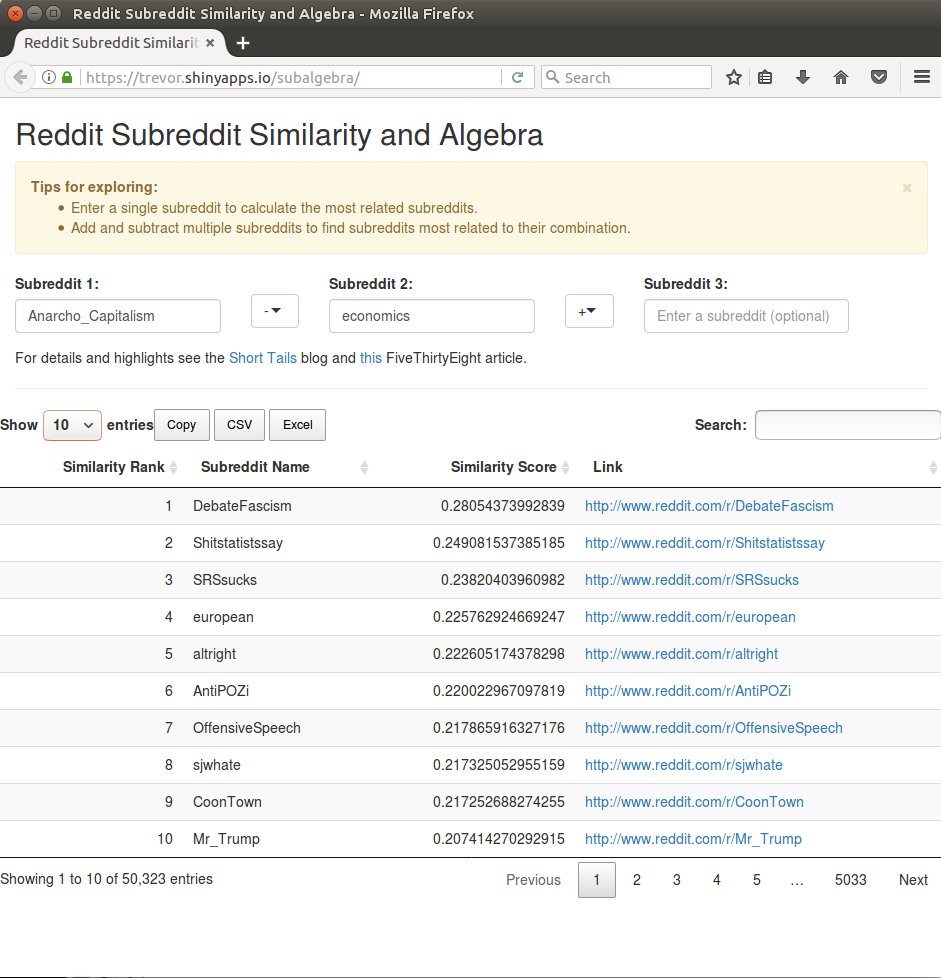Expand the Show entries count dropdown
The image size is (941, 978).
[x=72, y=425]
